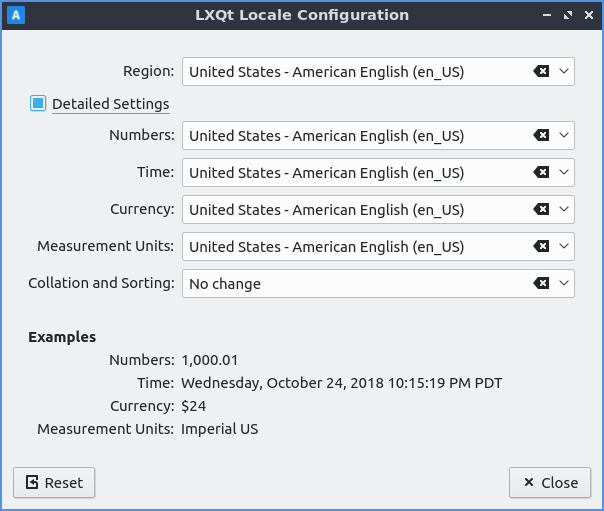Click inside the Region text field
The image size is (604, 511).
(x=350, y=72)
